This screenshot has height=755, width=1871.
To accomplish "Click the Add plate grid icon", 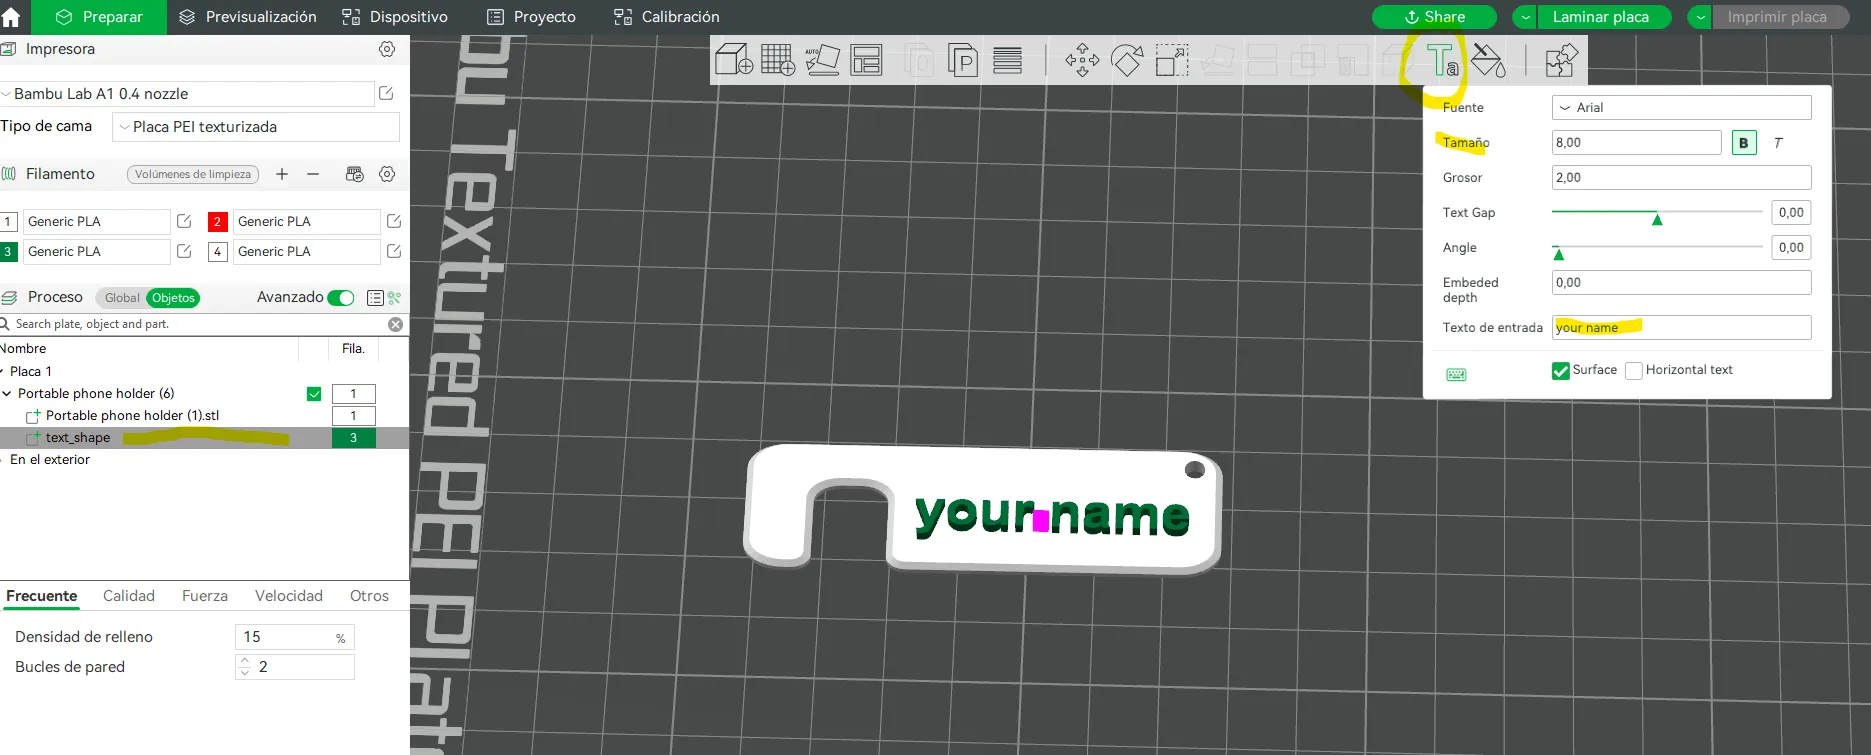I will click(x=778, y=60).
